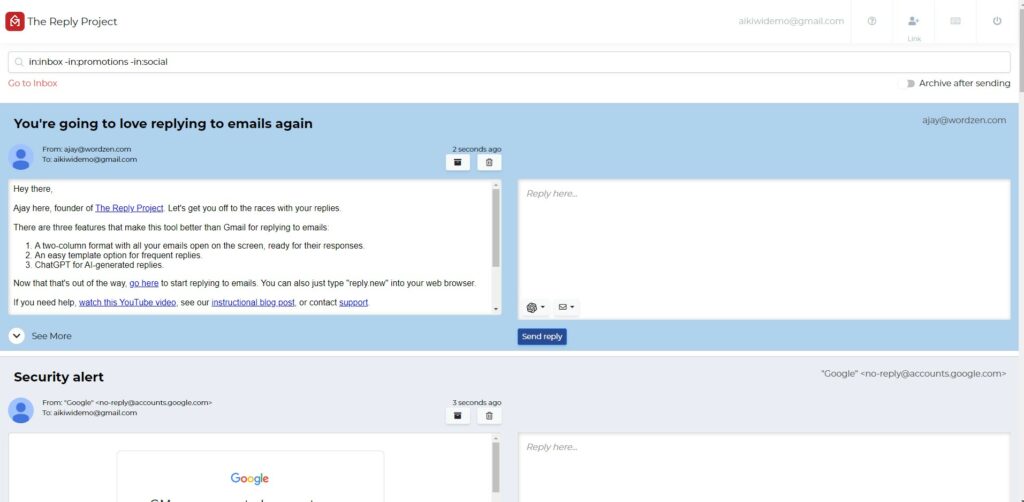This screenshot has height=502, width=1024.
Task: Click Google logo in Security alert email
Action: coord(249,478)
